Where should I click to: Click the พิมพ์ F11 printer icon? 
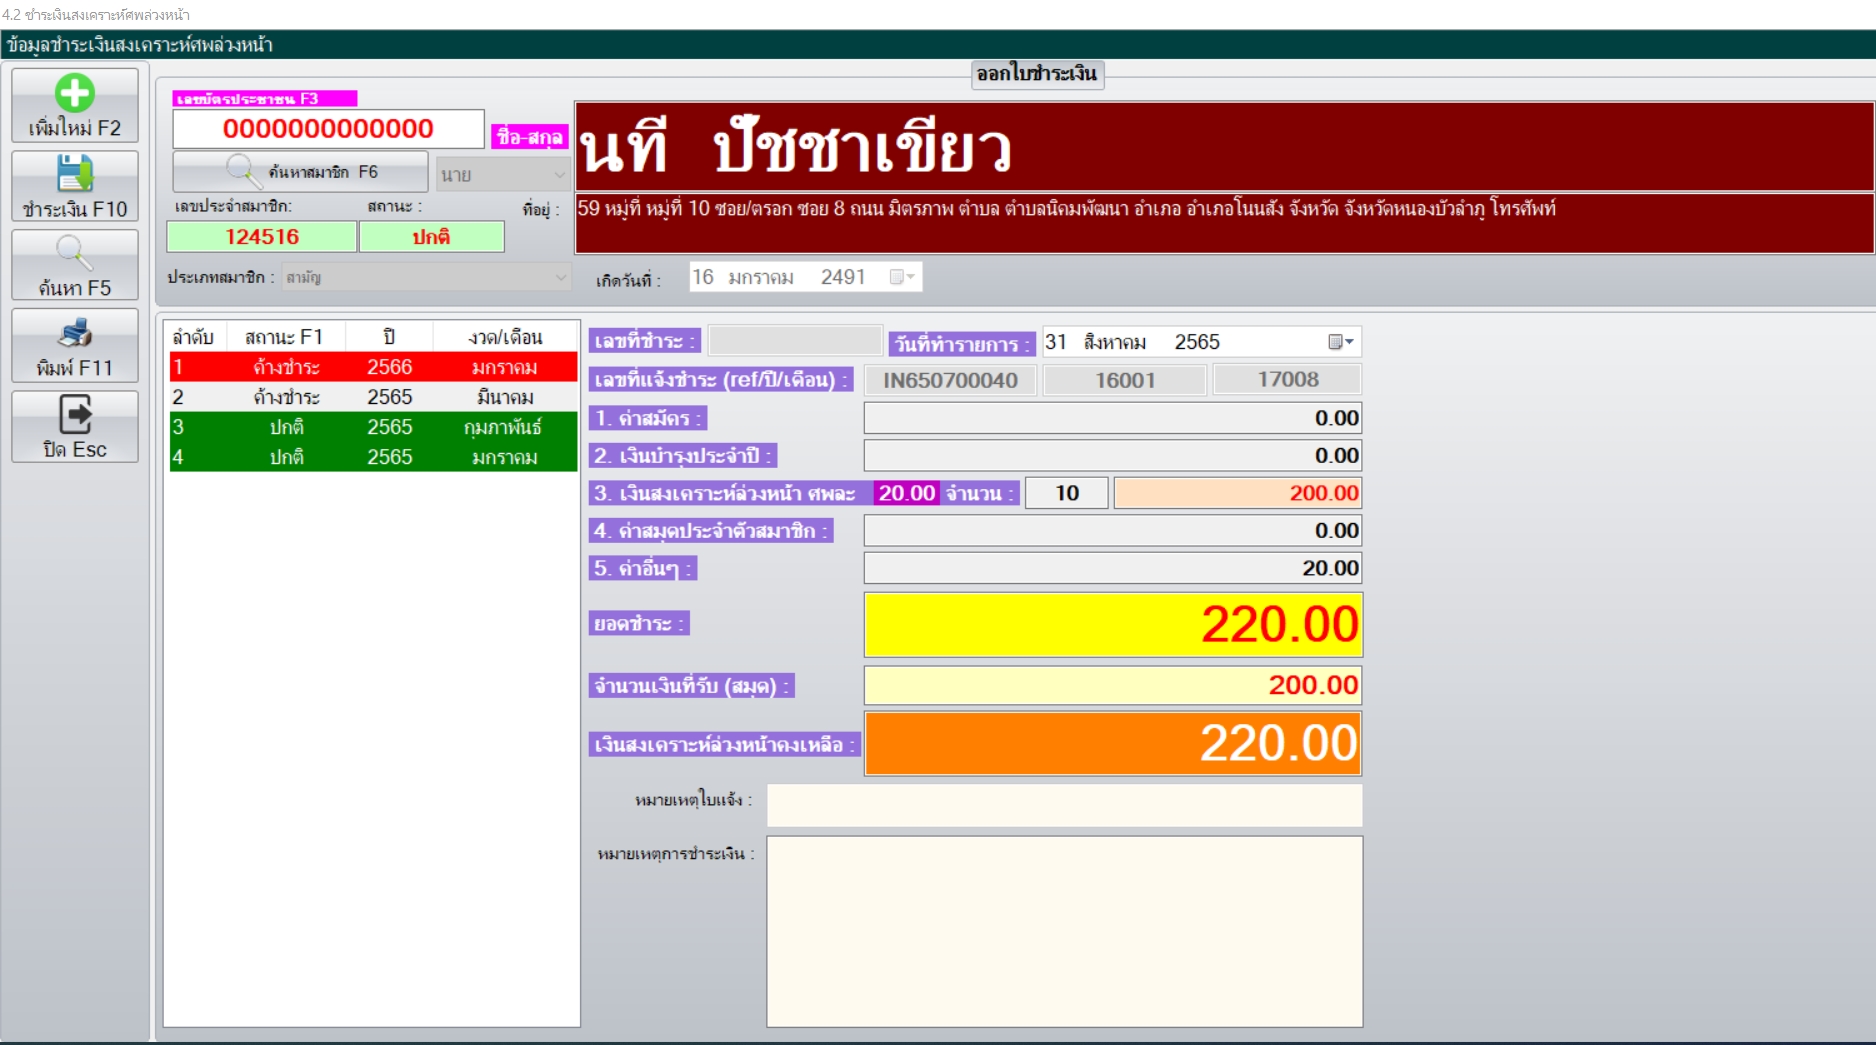coord(74,334)
